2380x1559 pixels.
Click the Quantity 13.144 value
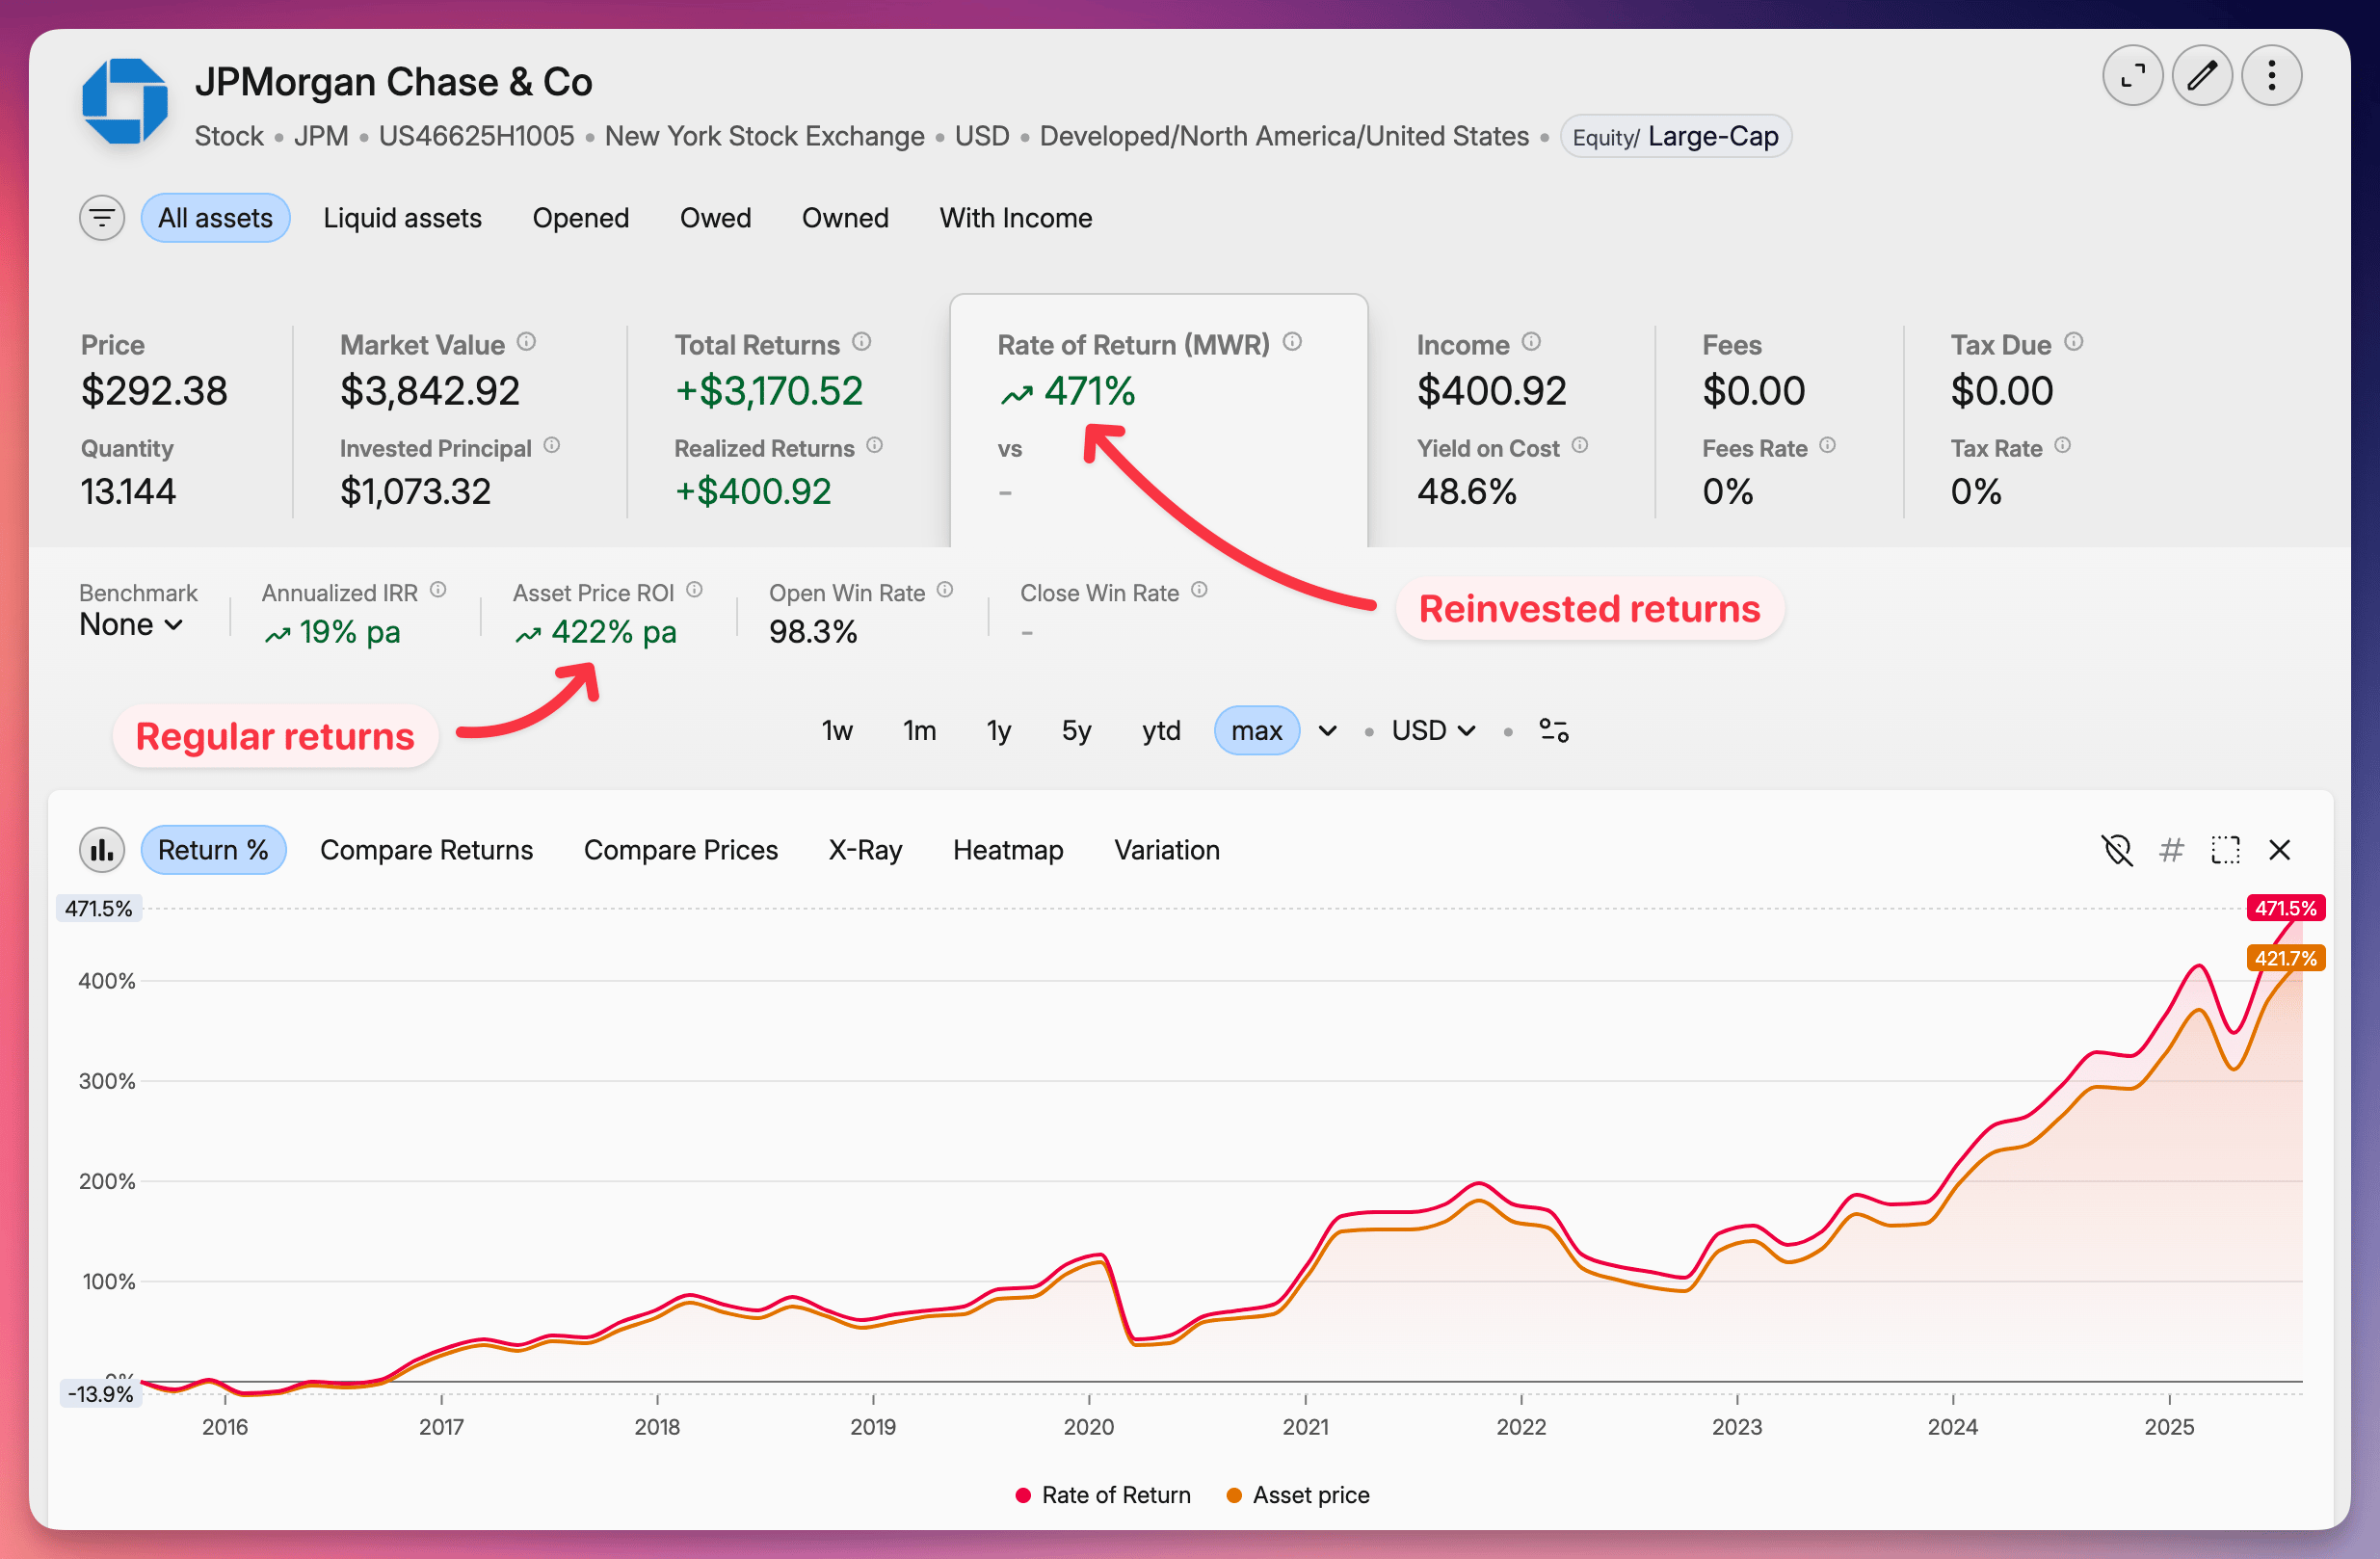point(128,492)
